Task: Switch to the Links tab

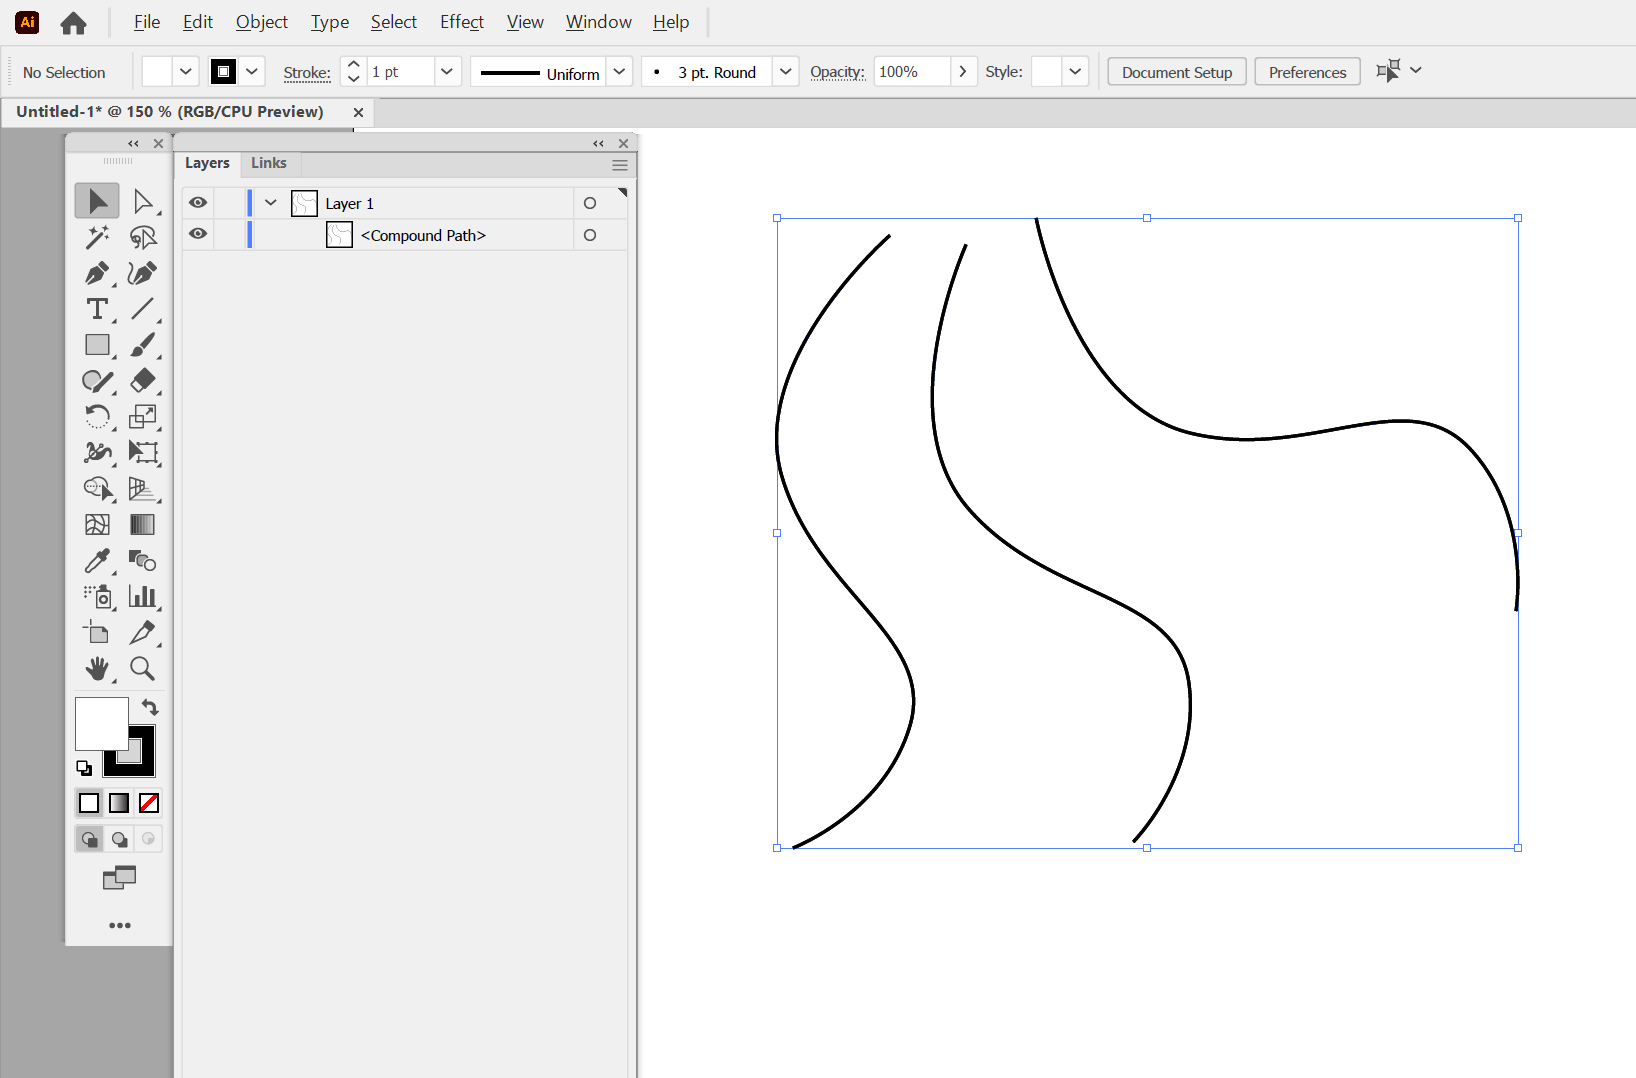Action: coord(268,163)
